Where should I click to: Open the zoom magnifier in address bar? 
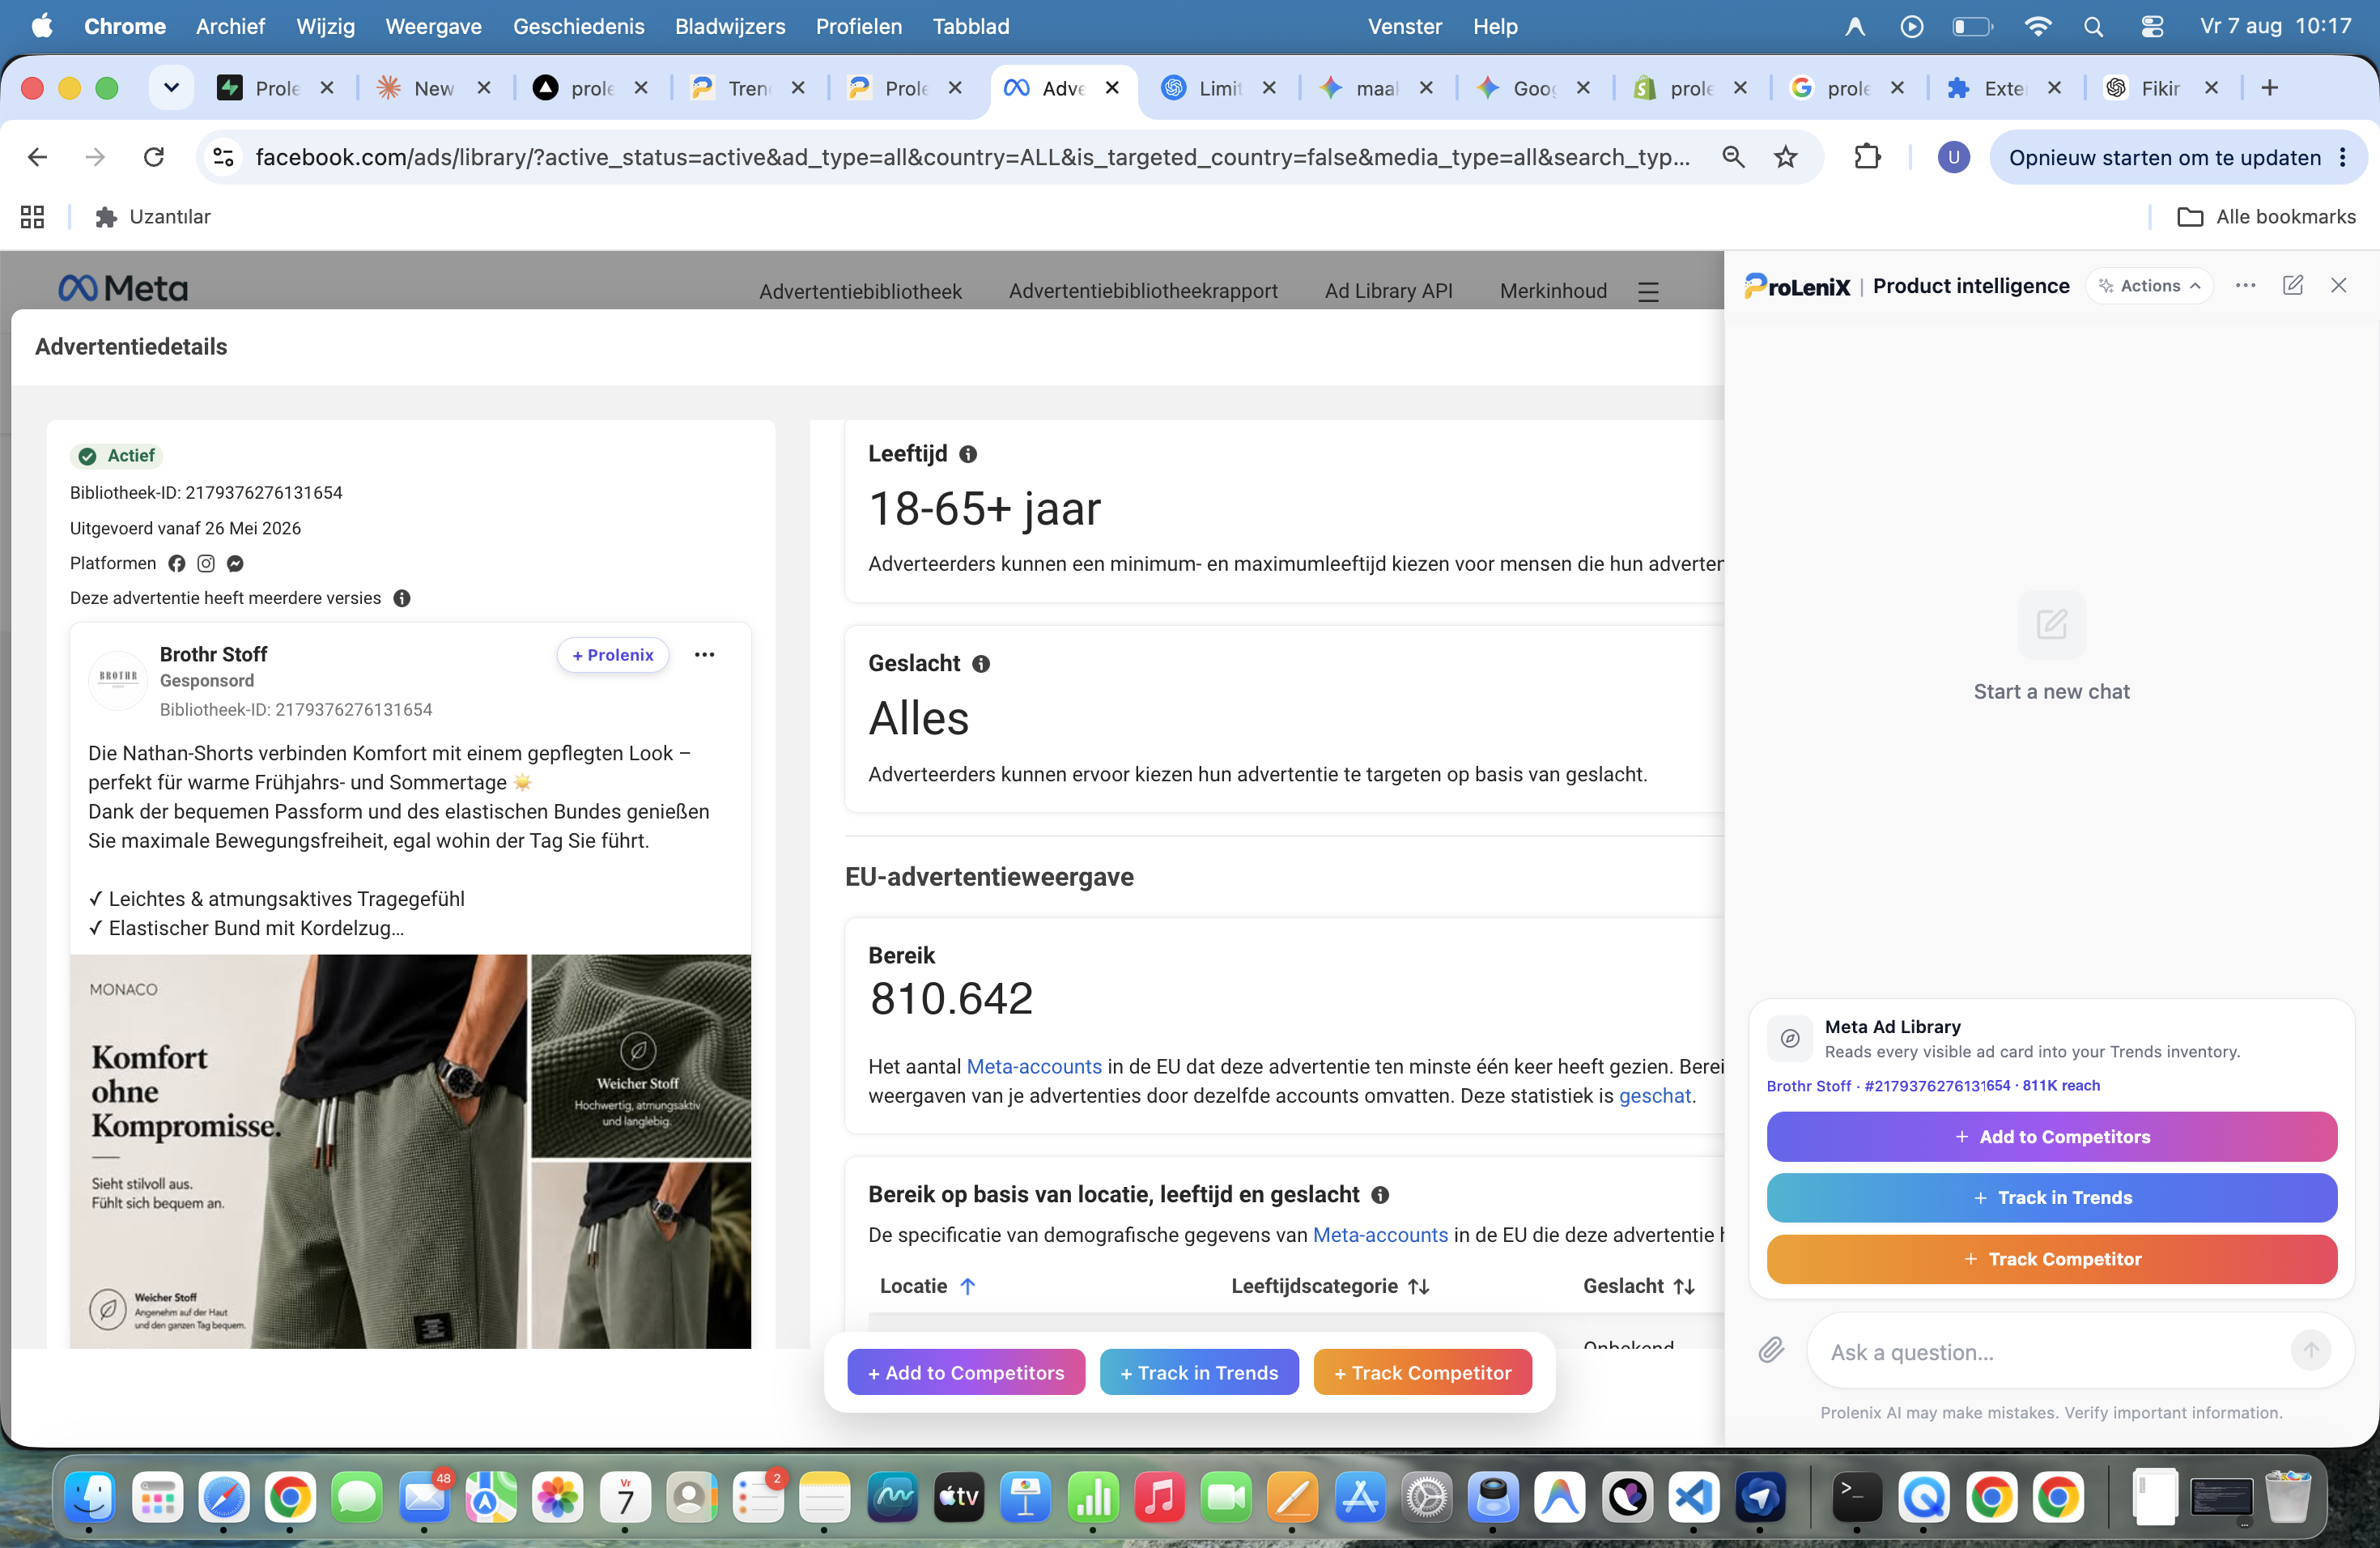point(1733,157)
